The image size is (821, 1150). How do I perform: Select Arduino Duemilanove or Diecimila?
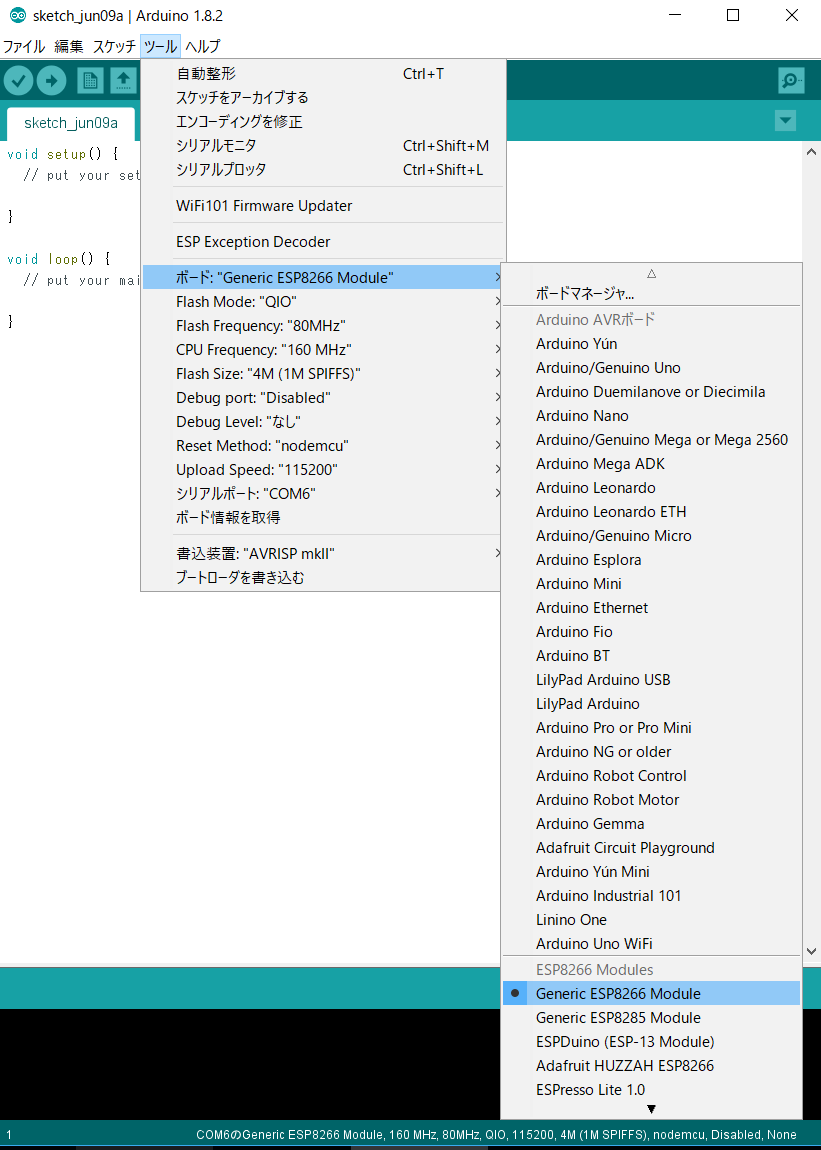pos(652,392)
